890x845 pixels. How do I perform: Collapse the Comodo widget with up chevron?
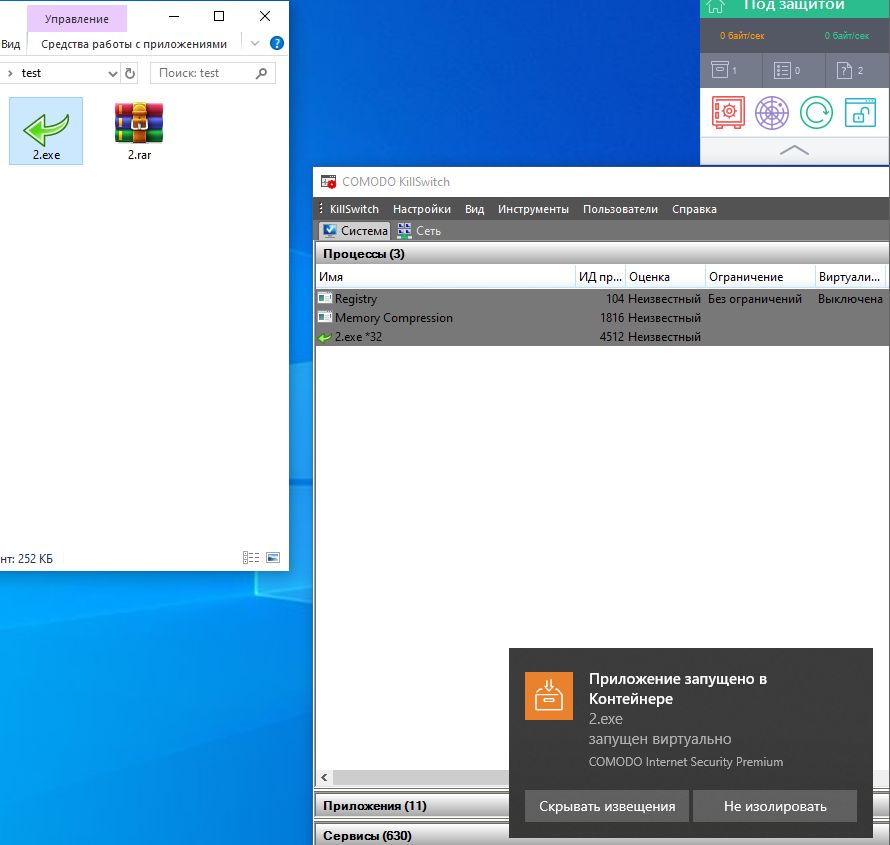coord(795,150)
